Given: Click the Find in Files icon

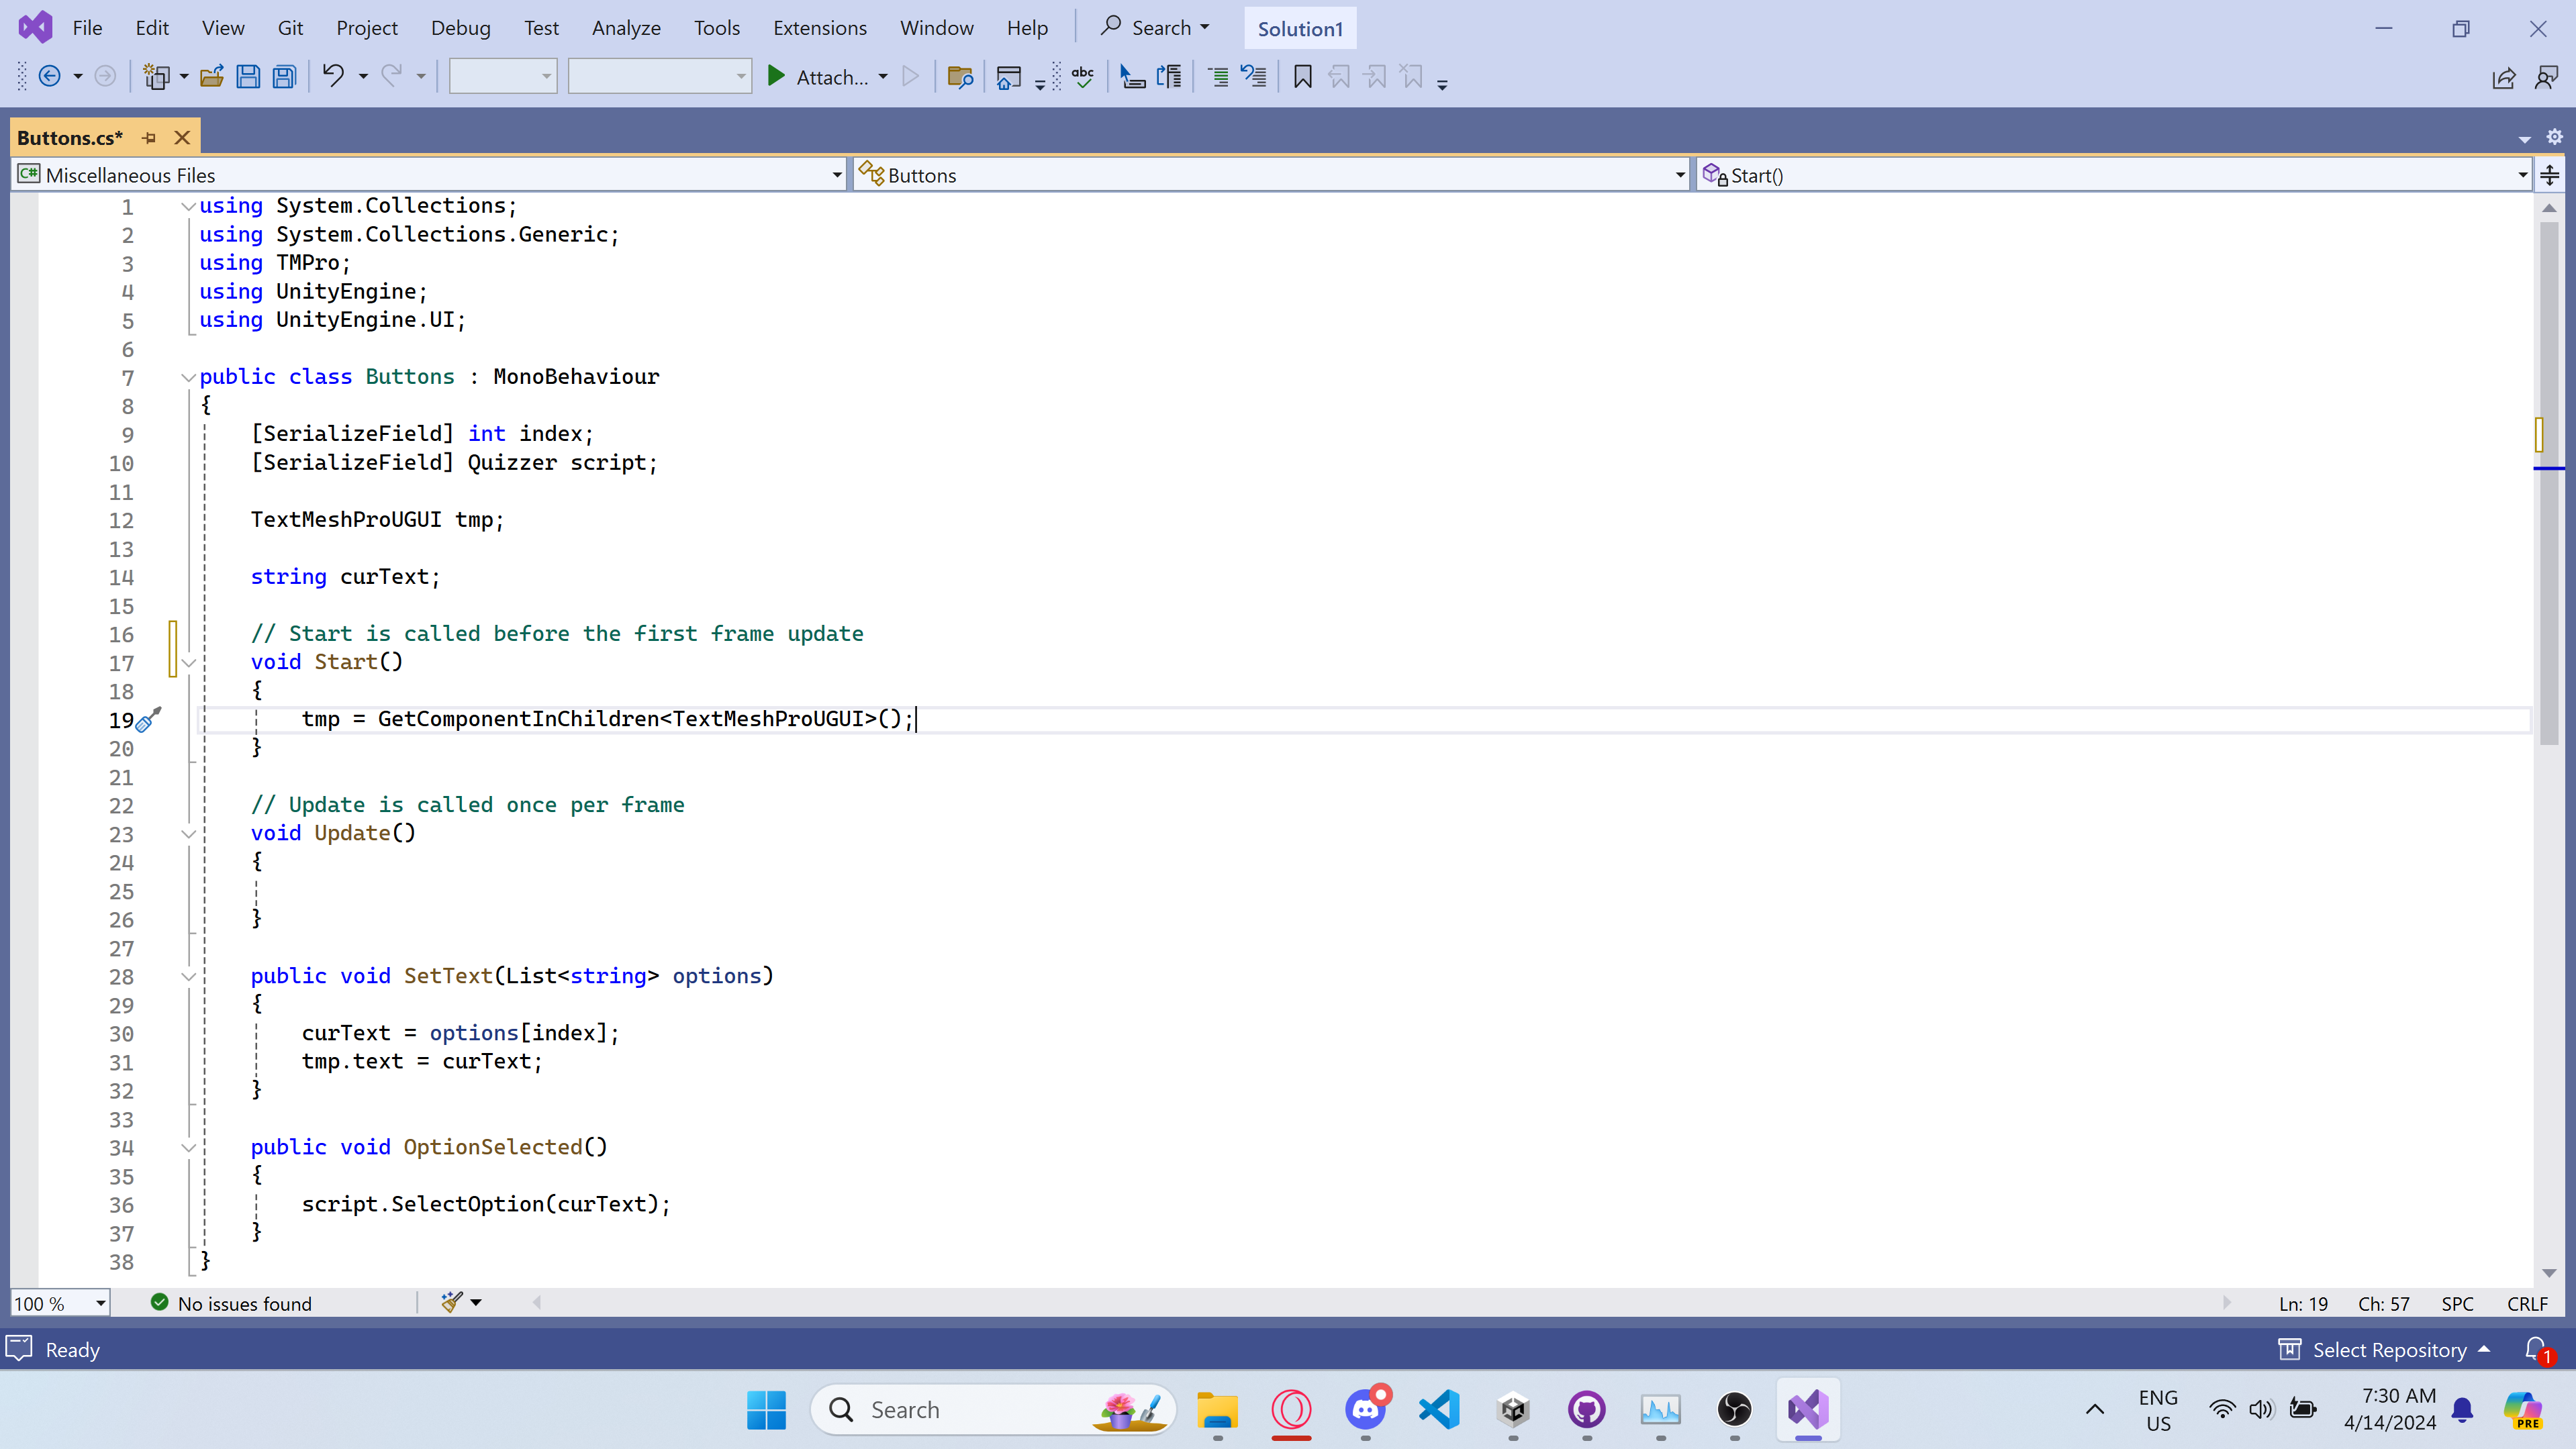Looking at the screenshot, I should pos(960,77).
